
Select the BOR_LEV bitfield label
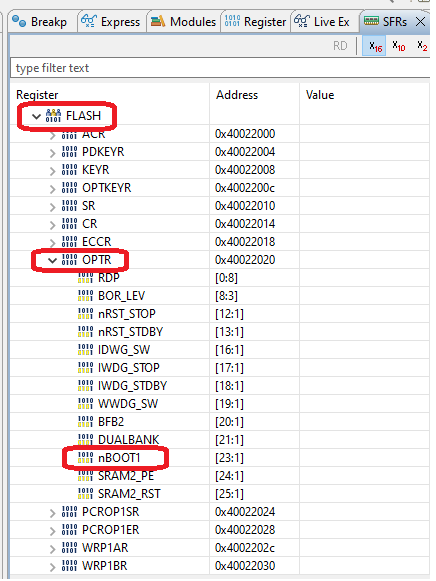[x=122, y=296]
